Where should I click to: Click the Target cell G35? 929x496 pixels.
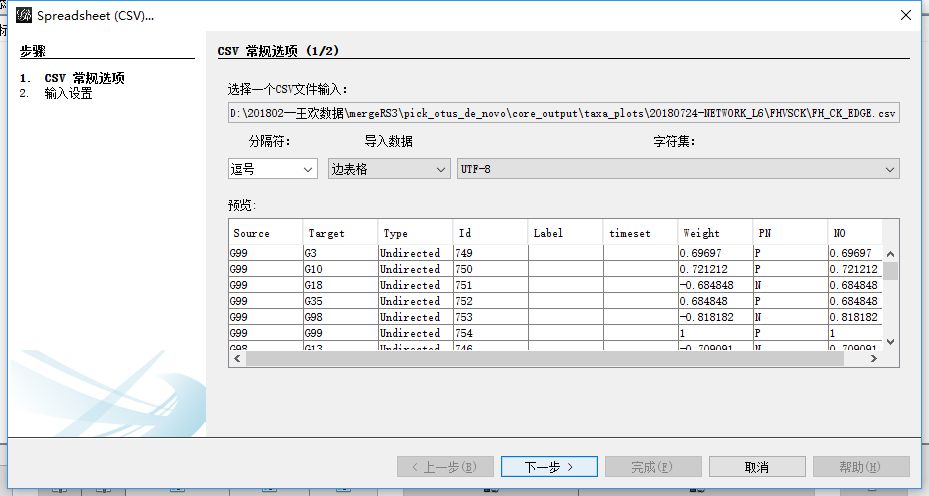click(341, 301)
